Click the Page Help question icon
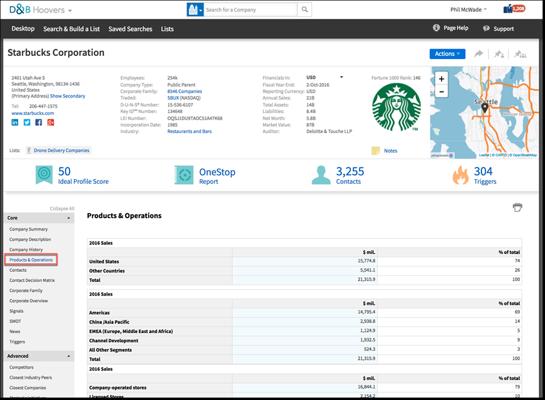Screen dimensions: 545x400 436,28
